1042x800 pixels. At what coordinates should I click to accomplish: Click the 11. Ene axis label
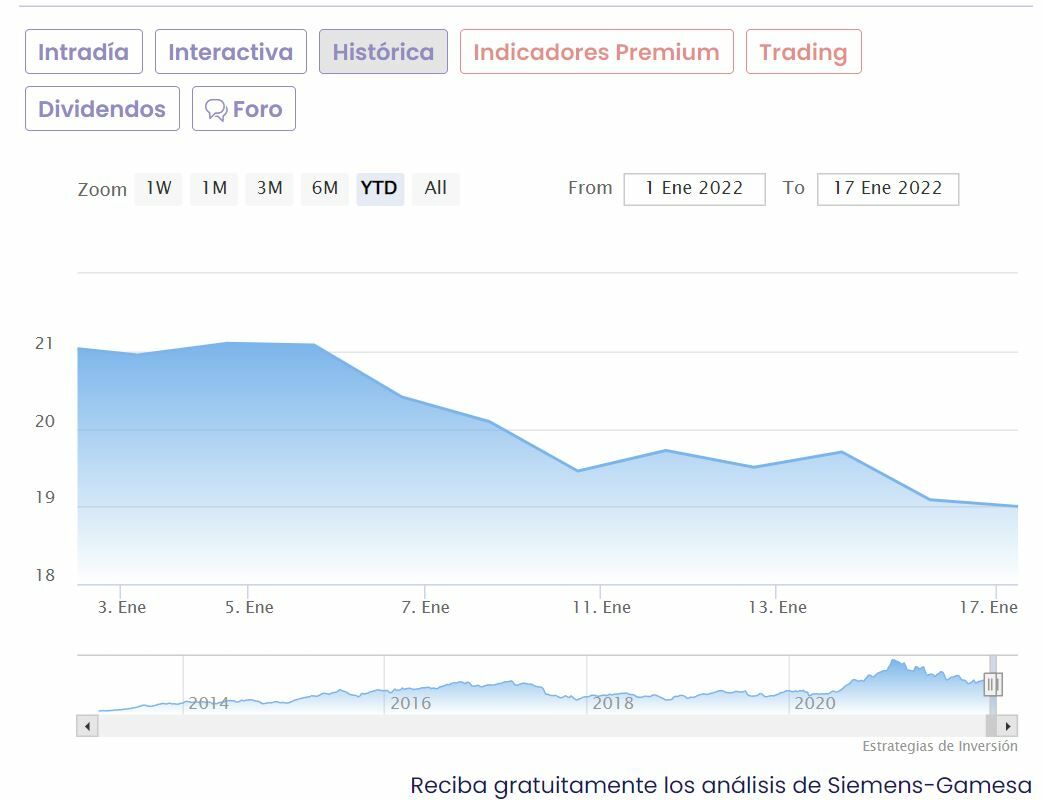pos(601,607)
